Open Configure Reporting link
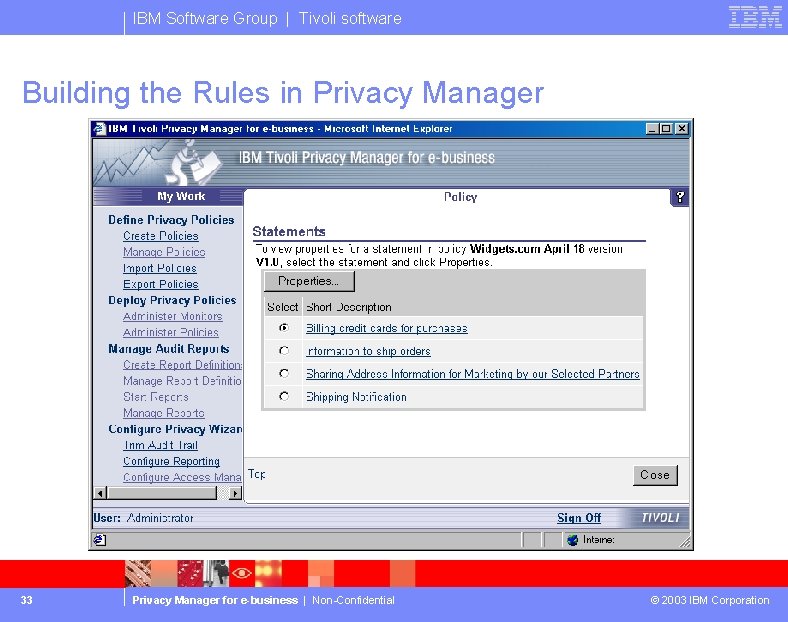 (x=171, y=461)
